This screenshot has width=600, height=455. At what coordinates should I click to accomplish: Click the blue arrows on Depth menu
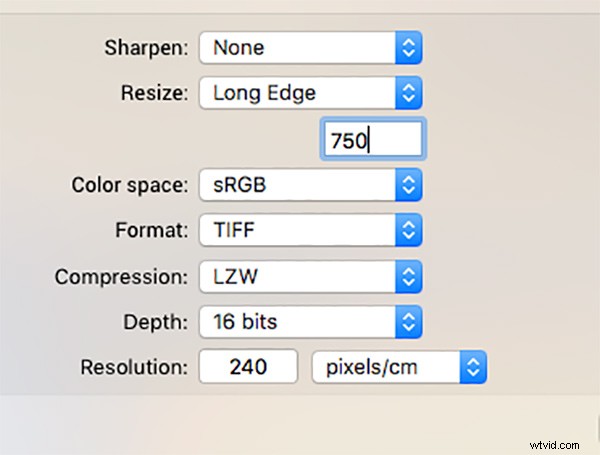pos(406,322)
